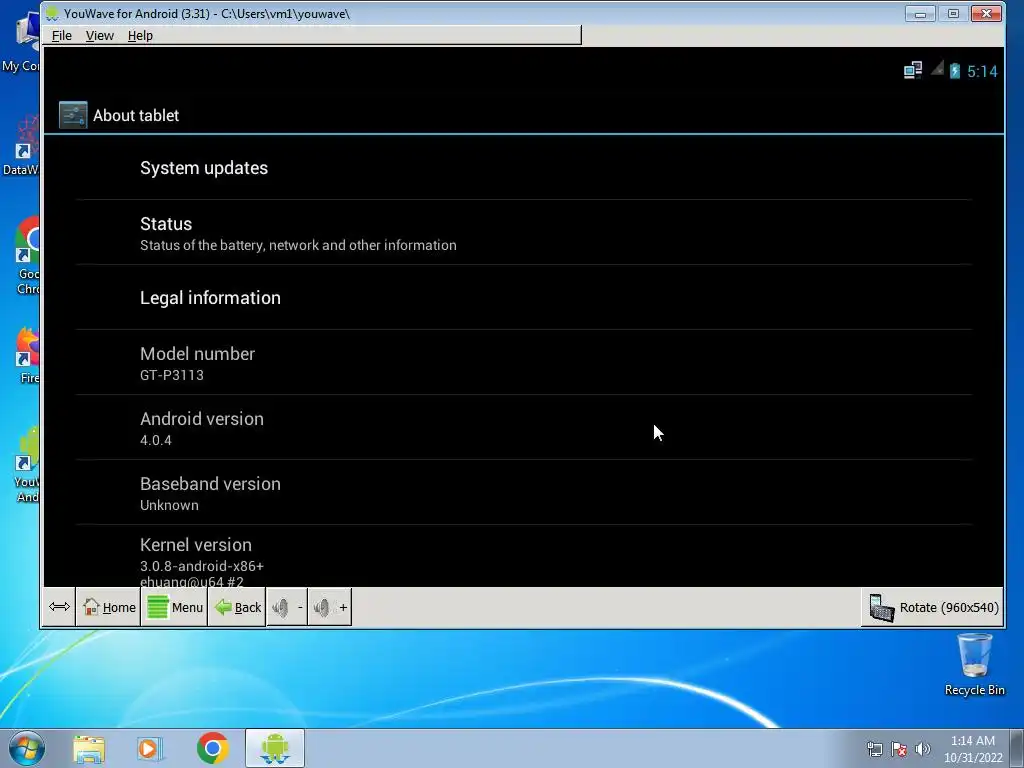Open Legal information
Image resolution: width=1024 pixels, height=768 pixels.
(524, 298)
